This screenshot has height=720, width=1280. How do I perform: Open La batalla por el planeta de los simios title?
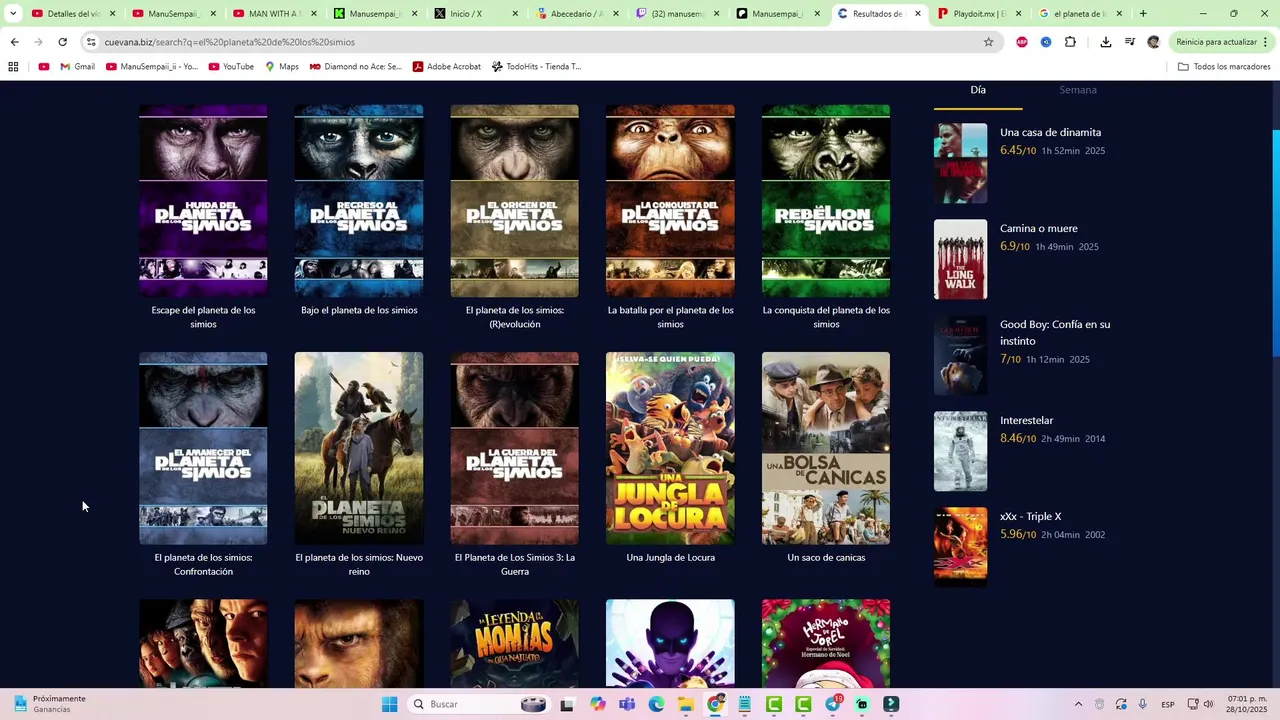click(x=671, y=317)
